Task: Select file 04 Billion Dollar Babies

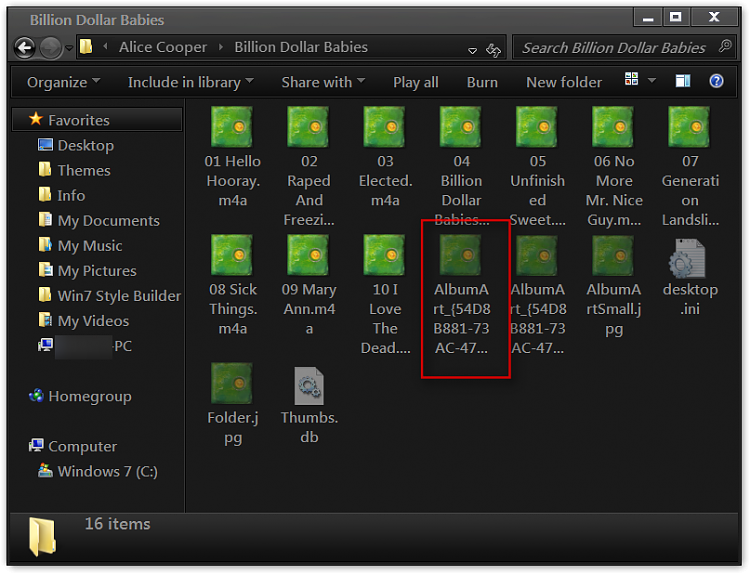Action: pos(461,165)
